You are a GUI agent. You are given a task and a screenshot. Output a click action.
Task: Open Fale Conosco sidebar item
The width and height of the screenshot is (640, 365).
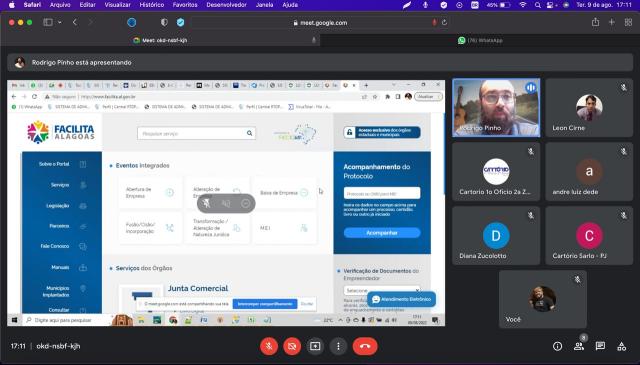click(62, 246)
